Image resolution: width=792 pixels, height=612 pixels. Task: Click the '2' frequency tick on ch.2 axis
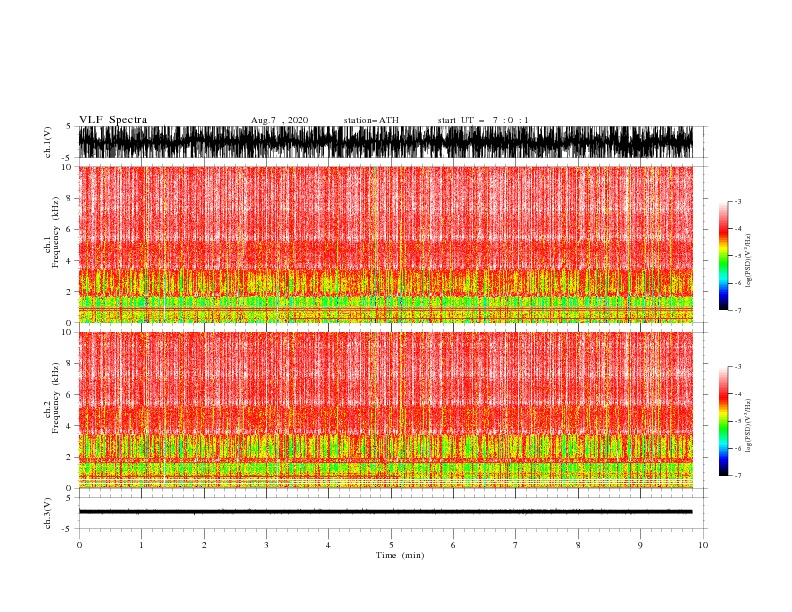(x=70, y=457)
